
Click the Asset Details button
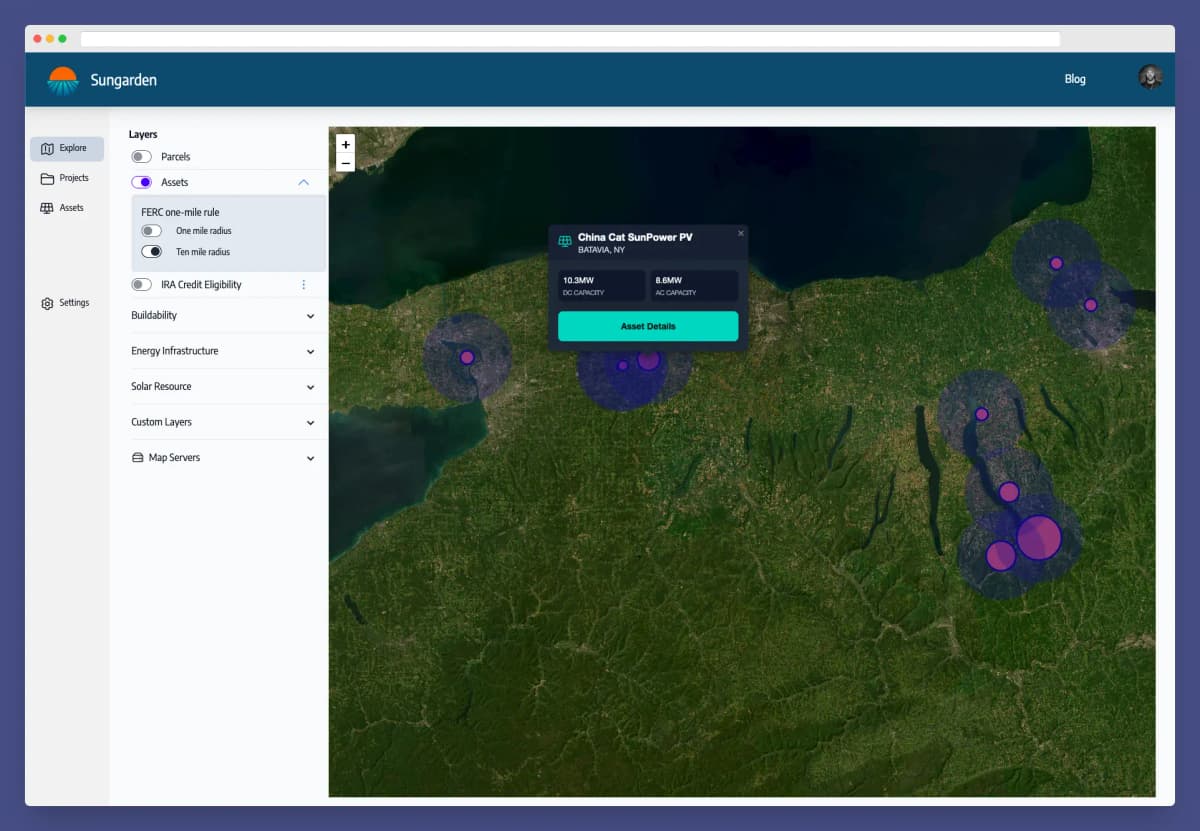pos(648,326)
